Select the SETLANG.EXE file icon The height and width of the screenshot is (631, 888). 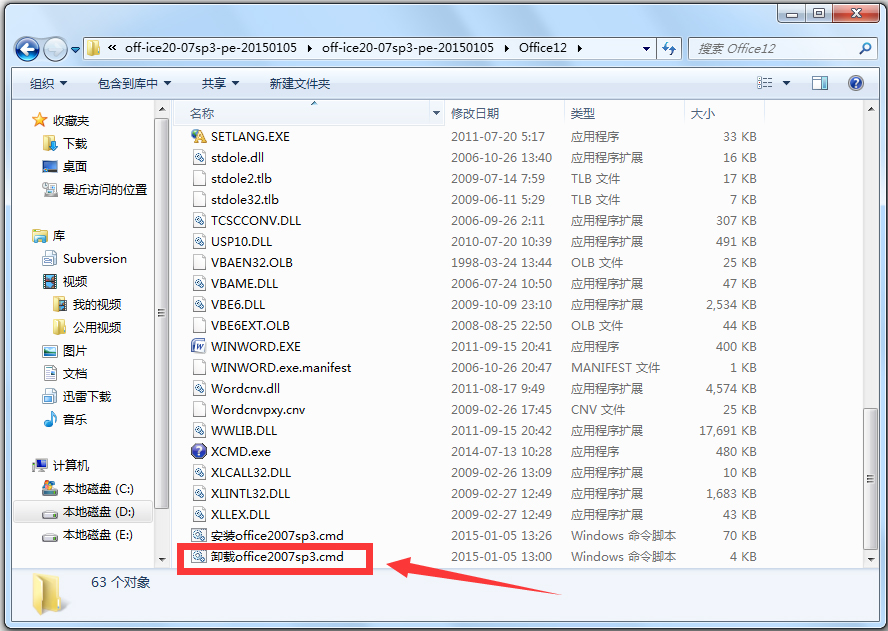[x=199, y=137]
